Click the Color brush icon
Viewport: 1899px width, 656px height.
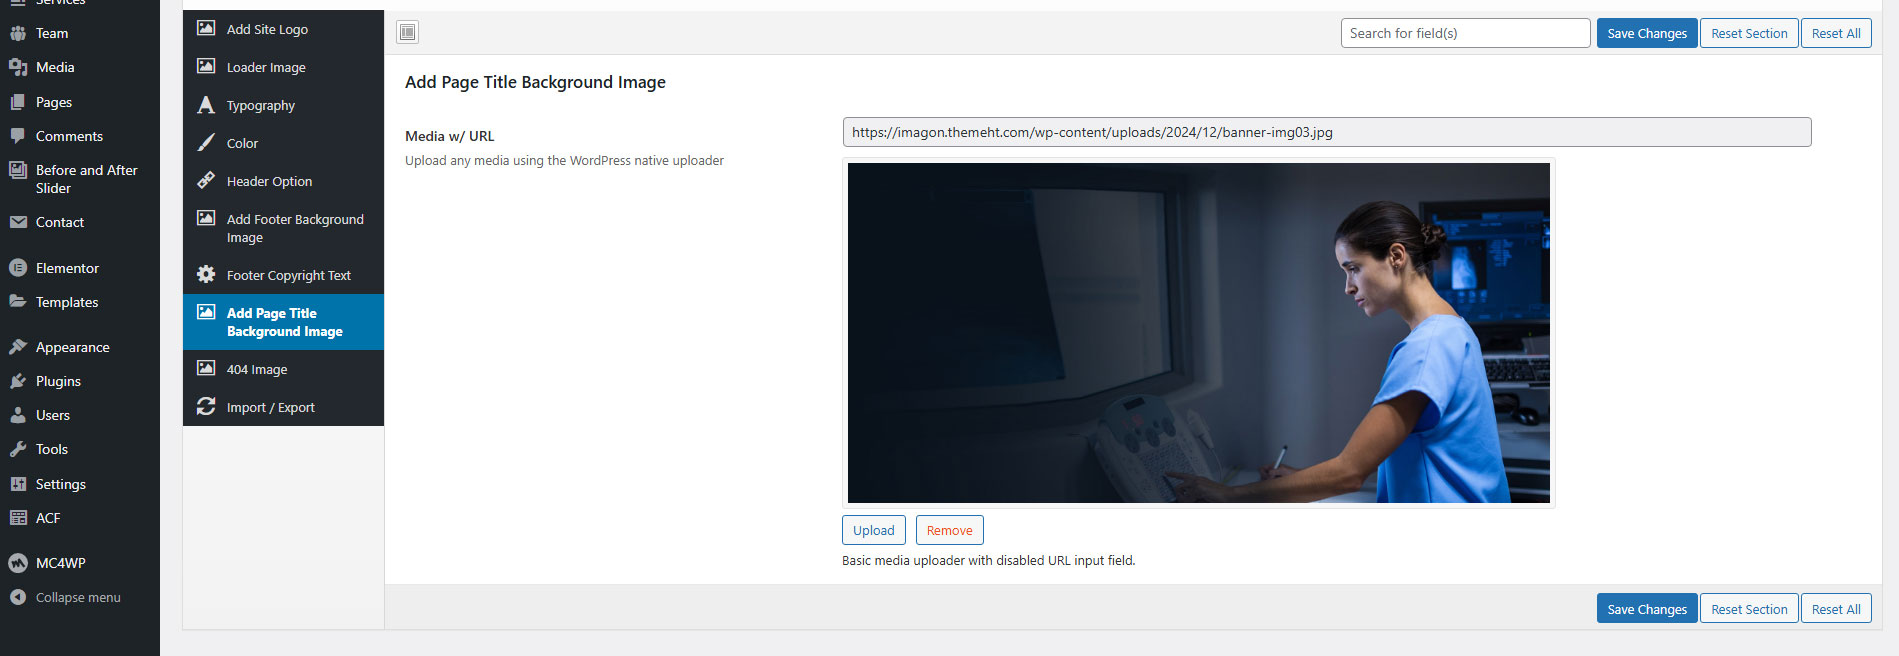click(206, 143)
